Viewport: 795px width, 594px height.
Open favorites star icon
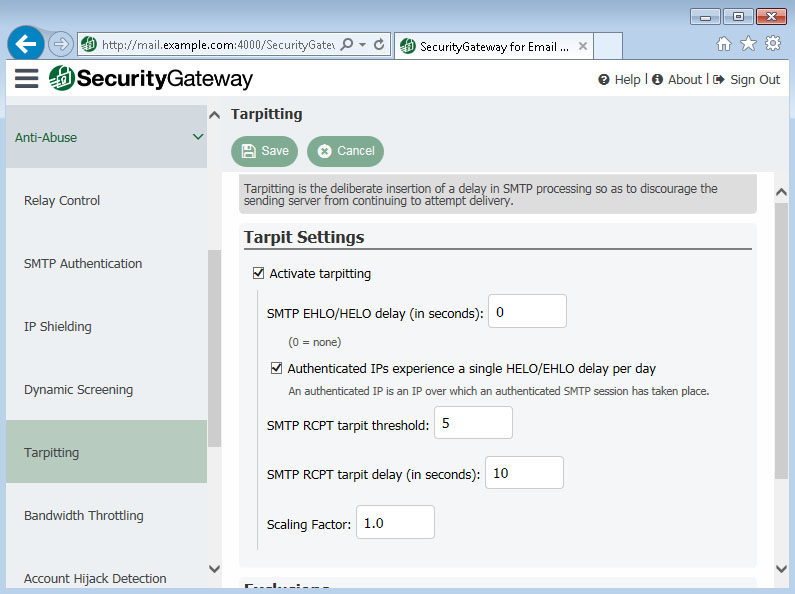tap(748, 44)
